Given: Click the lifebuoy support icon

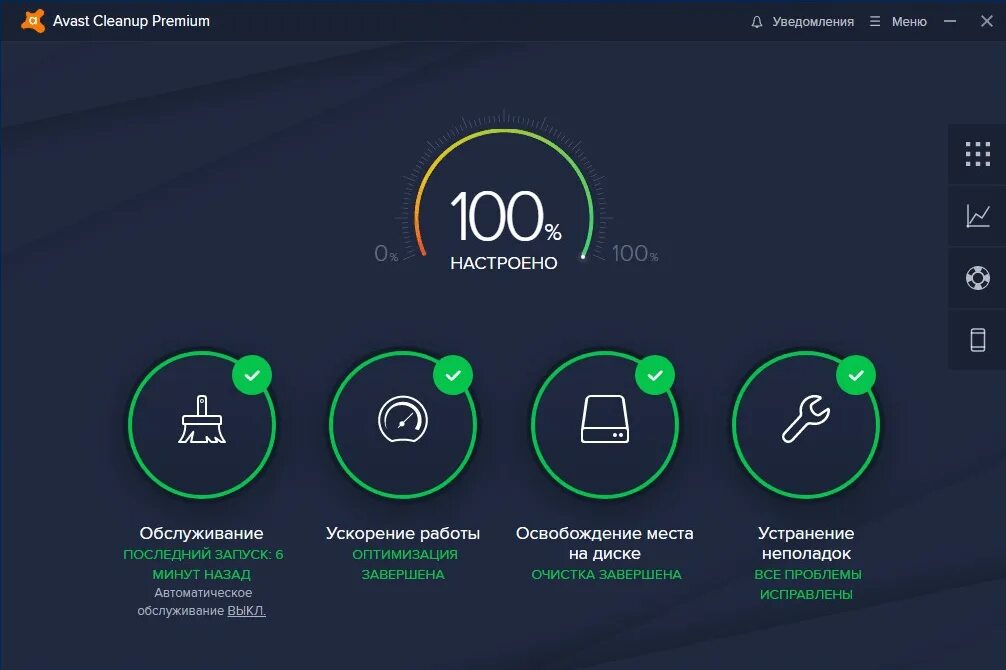Looking at the screenshot, I should coord(976,278).
